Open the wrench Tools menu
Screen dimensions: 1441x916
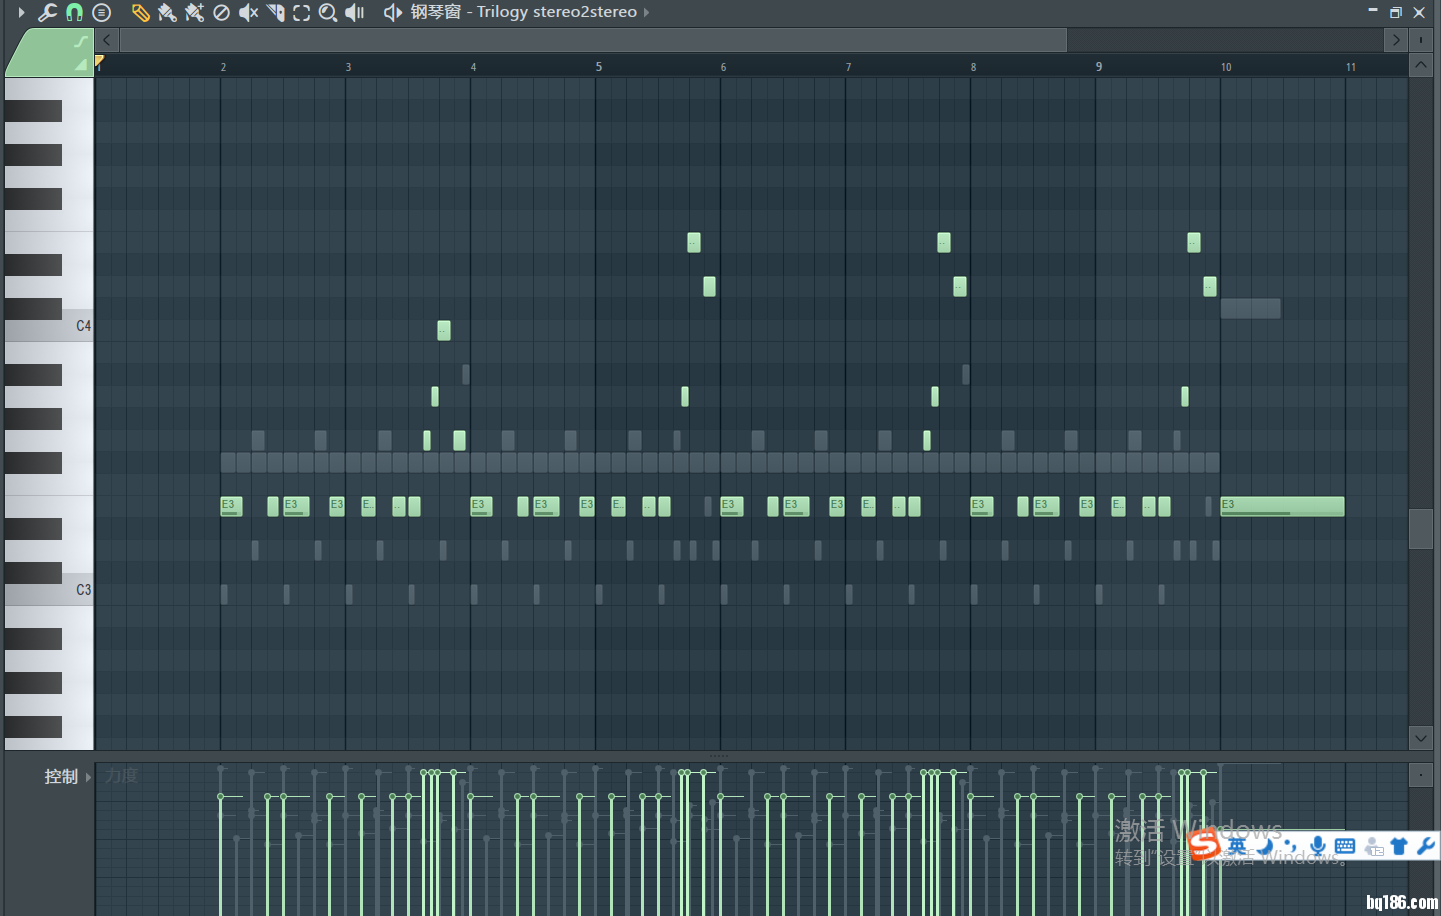click(47, 13)
